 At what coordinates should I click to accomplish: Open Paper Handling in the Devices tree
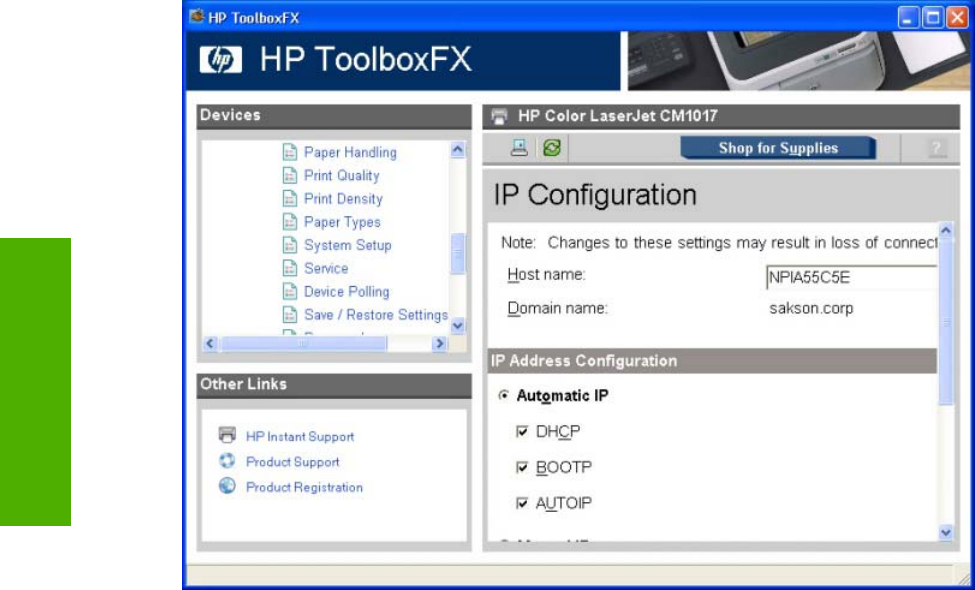[x=350, y=152]
